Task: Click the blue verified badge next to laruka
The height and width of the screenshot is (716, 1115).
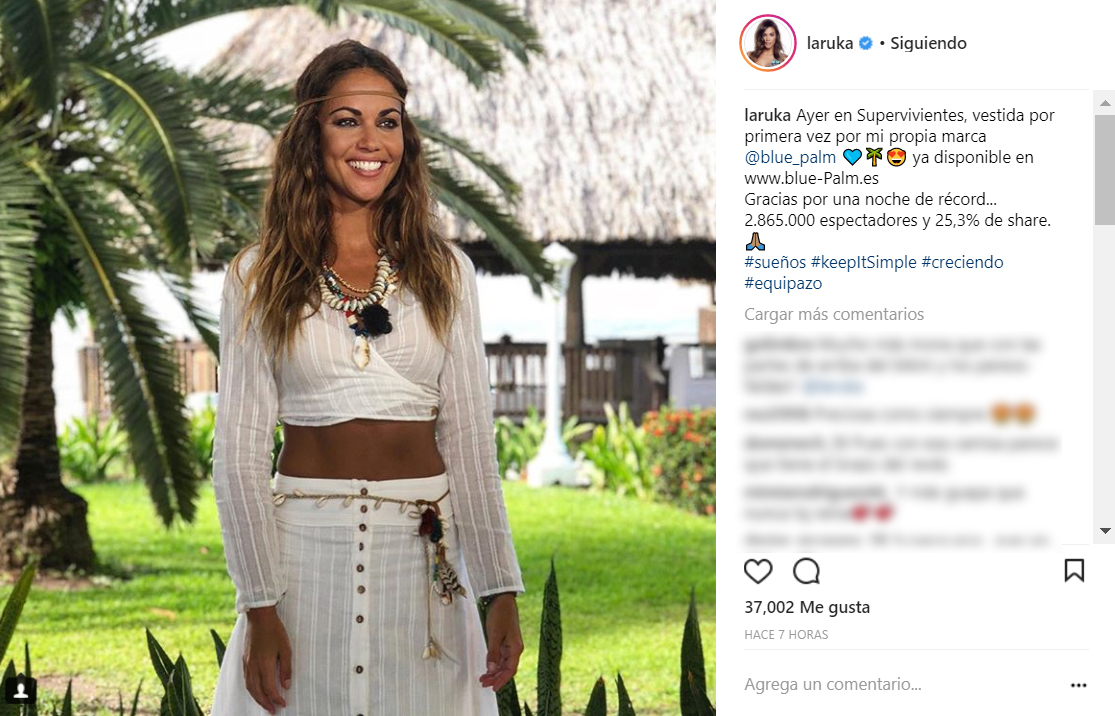Action: [865, 43]
